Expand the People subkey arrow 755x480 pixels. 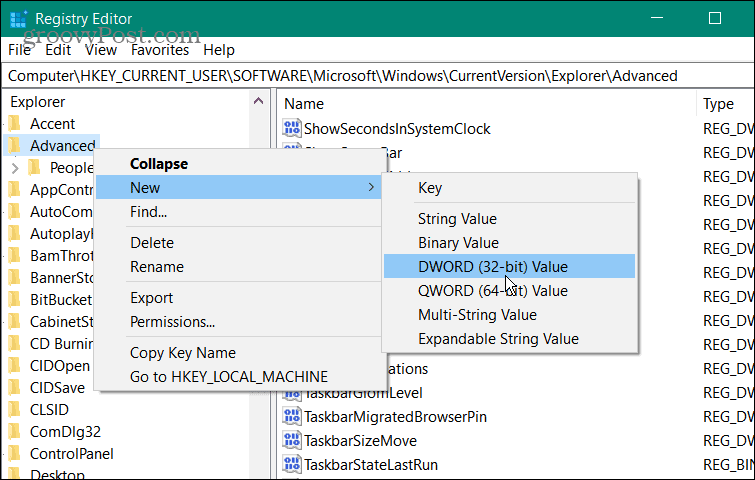[x=15, y=168]
